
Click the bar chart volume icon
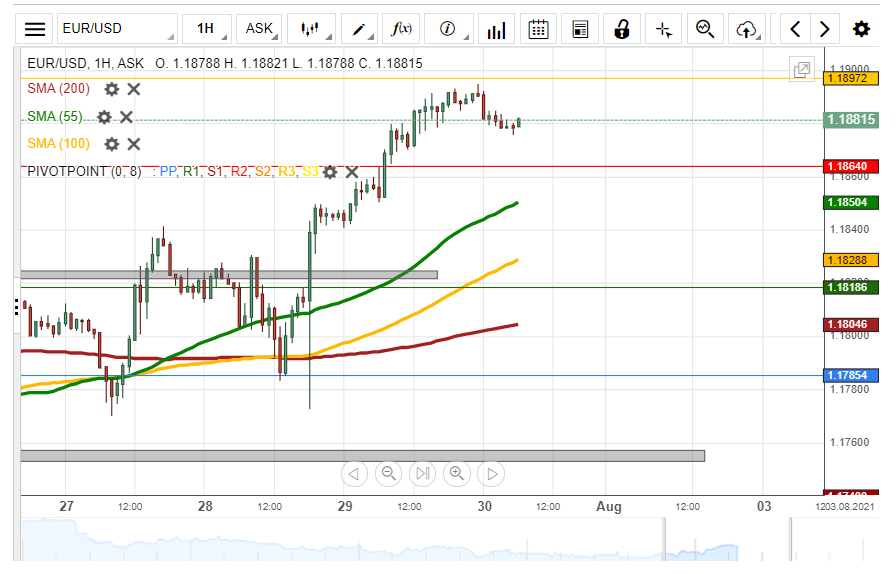coord(496,29)
